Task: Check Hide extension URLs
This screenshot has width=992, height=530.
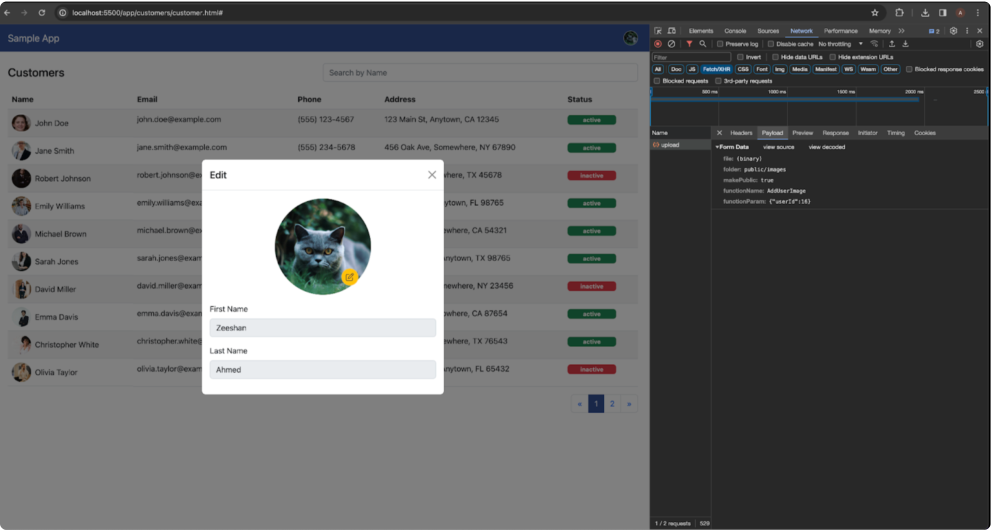Action: click(833, 57)
